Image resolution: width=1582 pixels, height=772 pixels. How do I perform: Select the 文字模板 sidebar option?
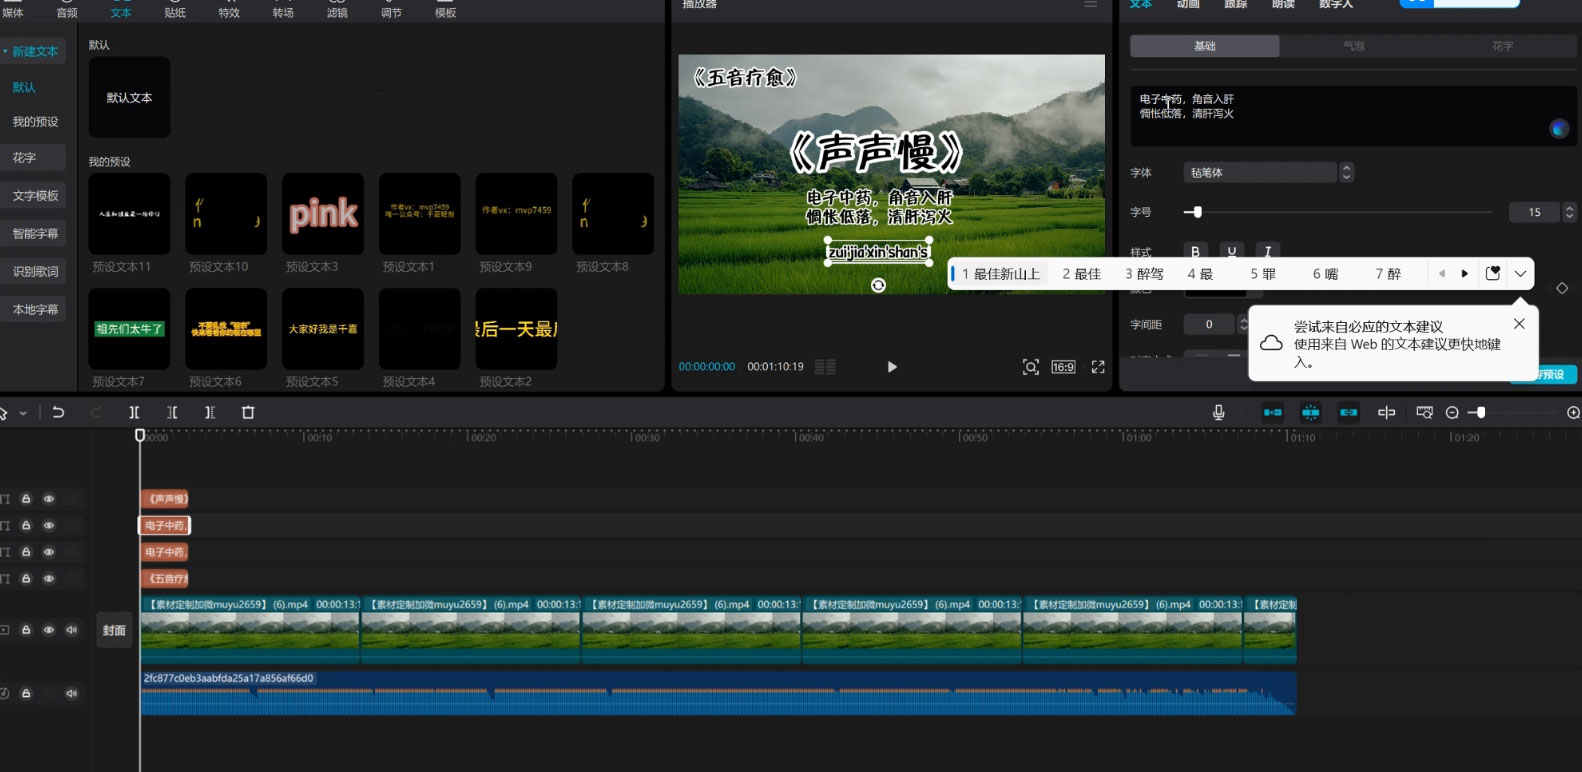click(35, 196)
